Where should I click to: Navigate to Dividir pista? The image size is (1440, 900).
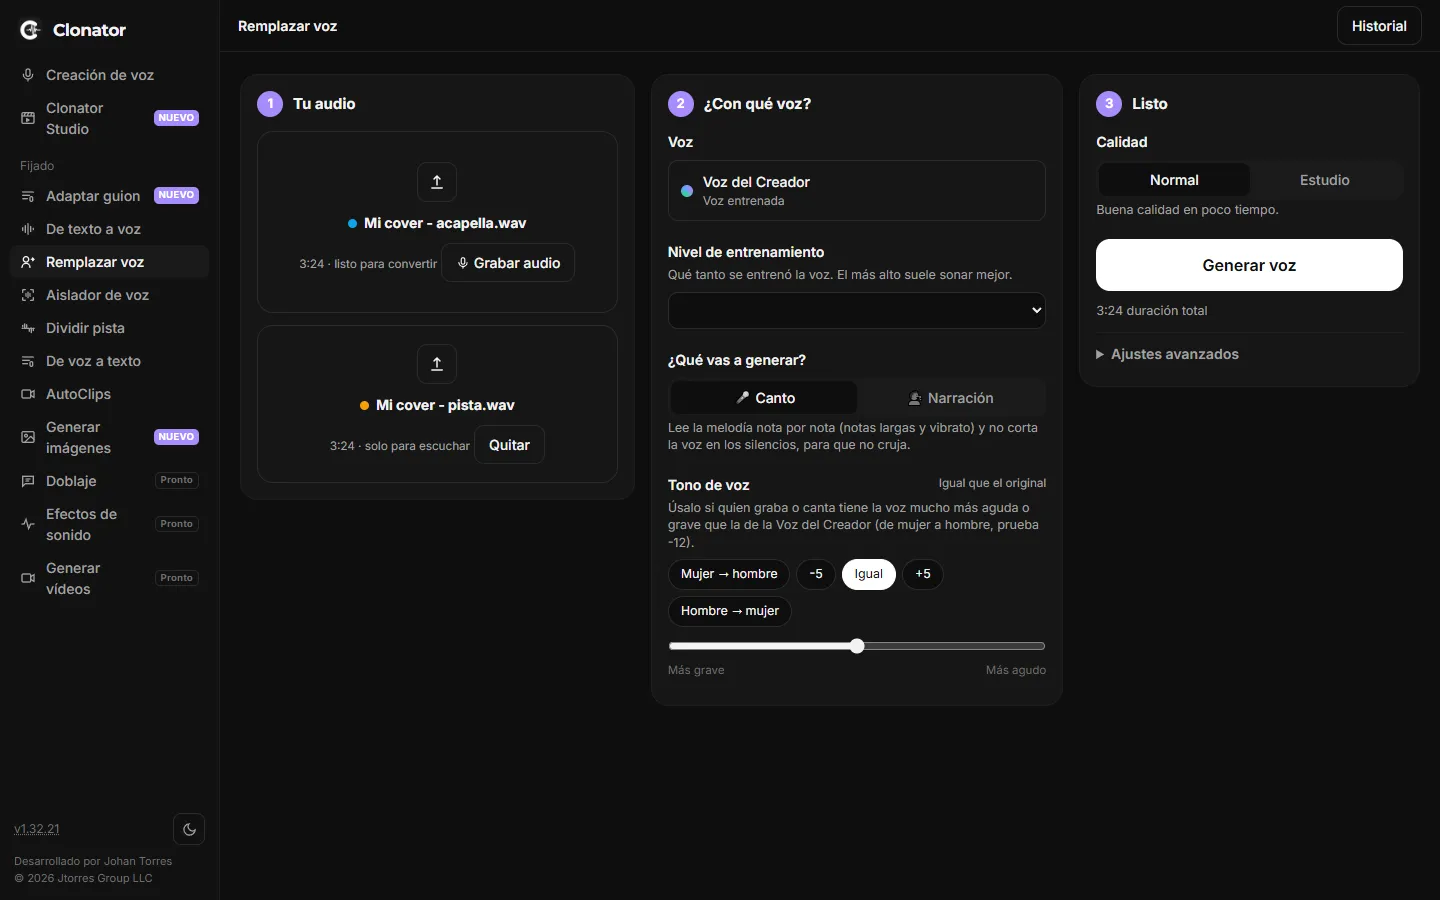[x=110, y=328]
